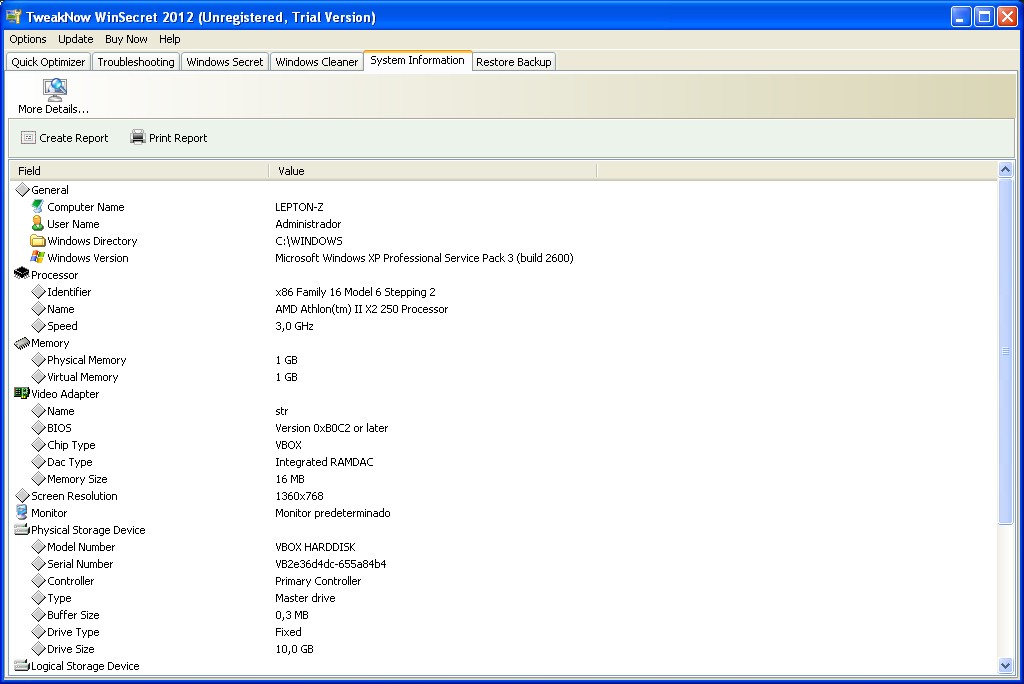Click the value 'VBOX HARDDISK'

tap(315, 547)
